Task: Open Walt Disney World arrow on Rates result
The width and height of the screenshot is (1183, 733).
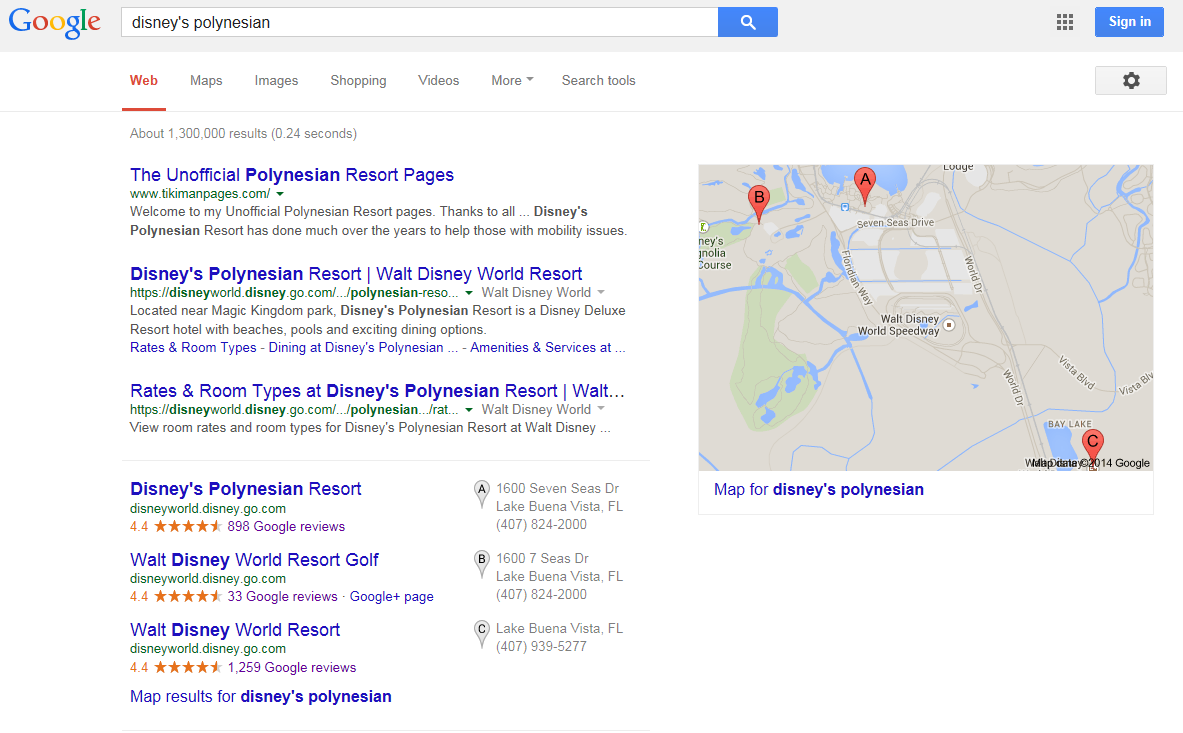Action: click(601, 409)
